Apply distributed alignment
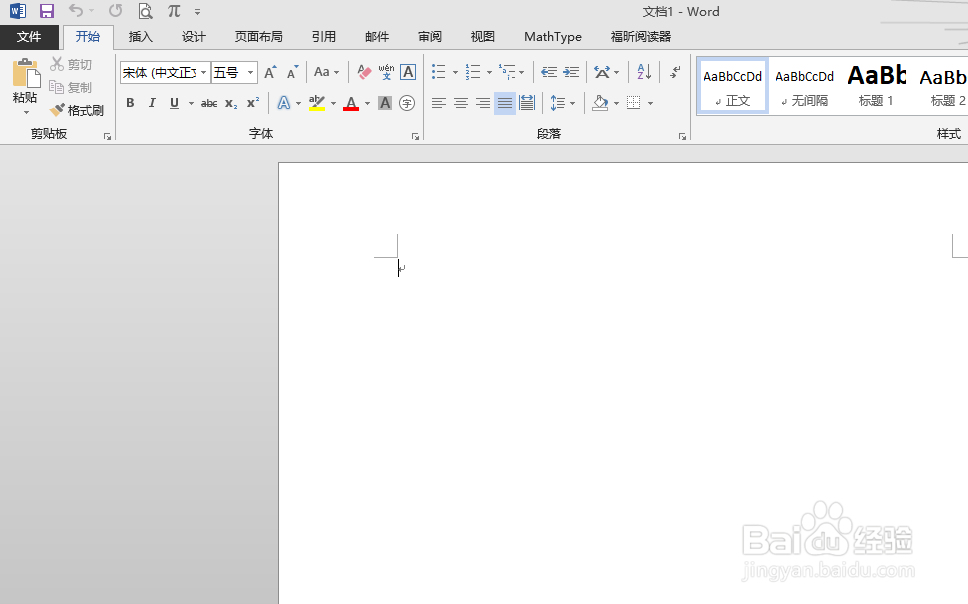The height and width of the screenshot is (604, 968). click(527, 103)
